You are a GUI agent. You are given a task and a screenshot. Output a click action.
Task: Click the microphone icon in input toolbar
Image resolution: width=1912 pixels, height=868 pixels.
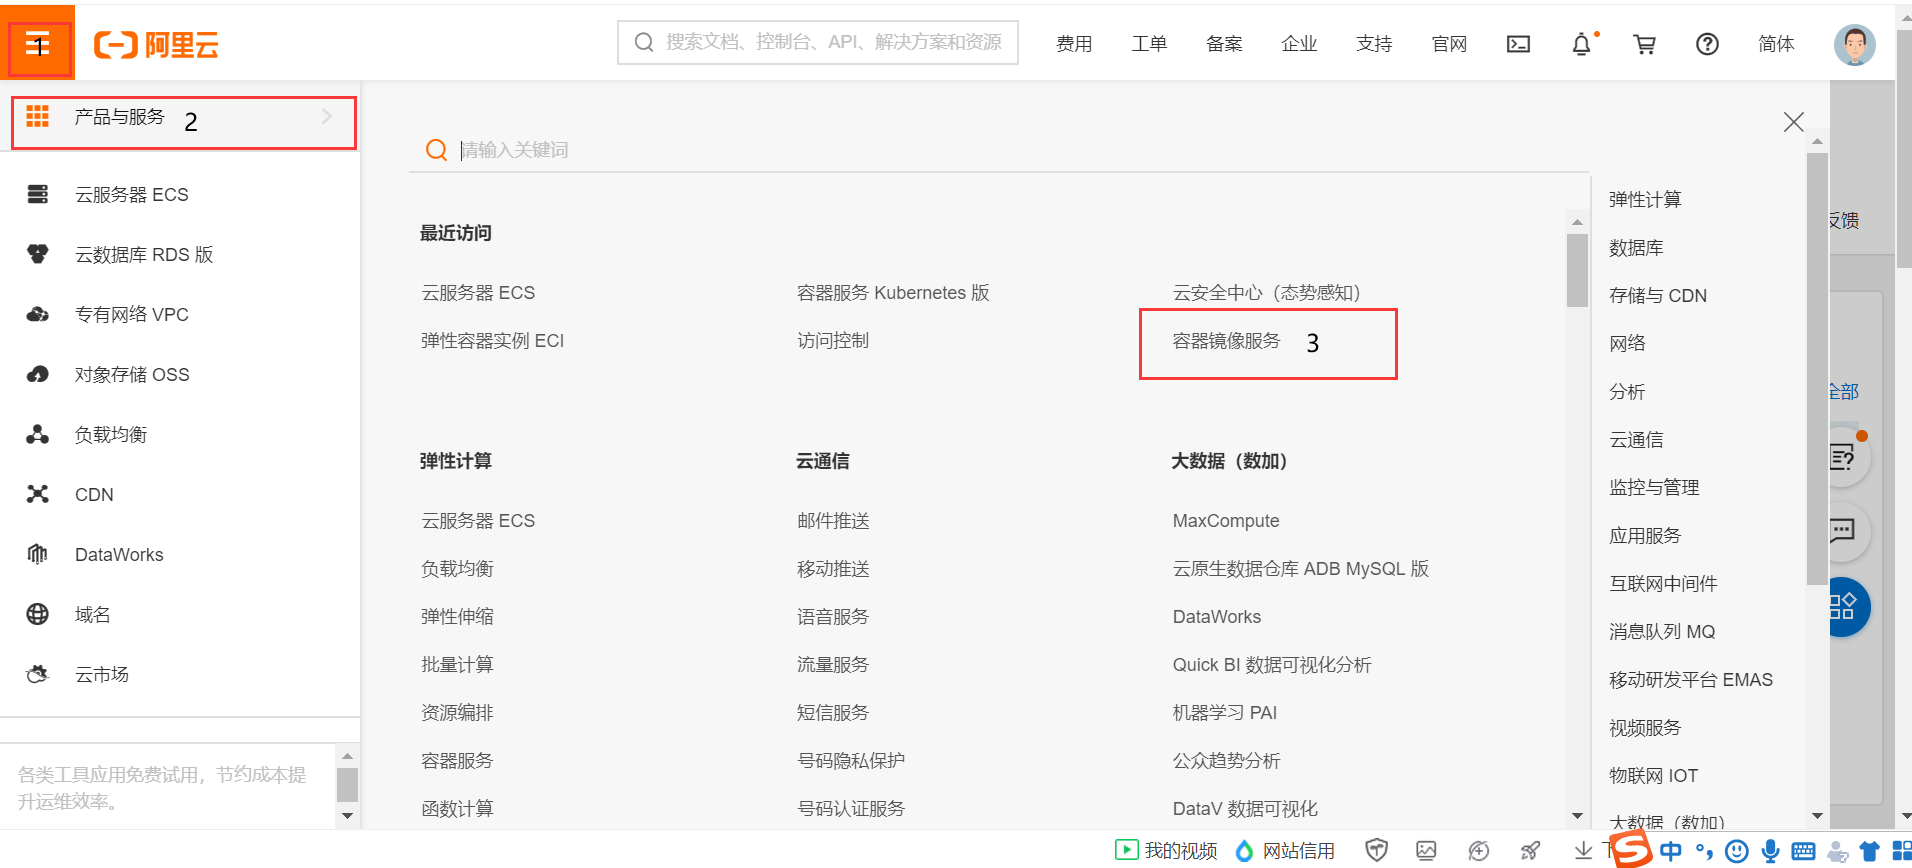(1770, 851)
